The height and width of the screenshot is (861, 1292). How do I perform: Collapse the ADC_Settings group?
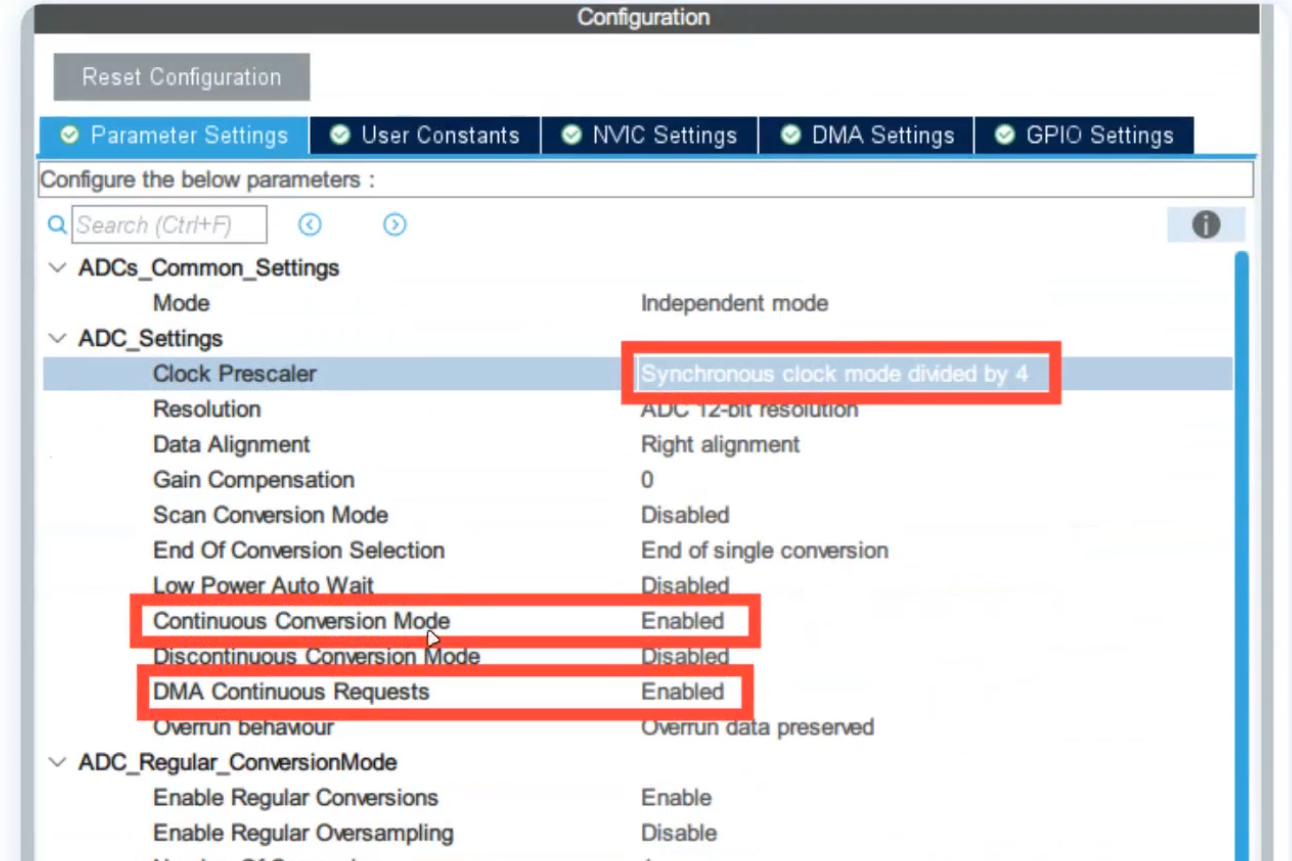[x=59, y=339]
